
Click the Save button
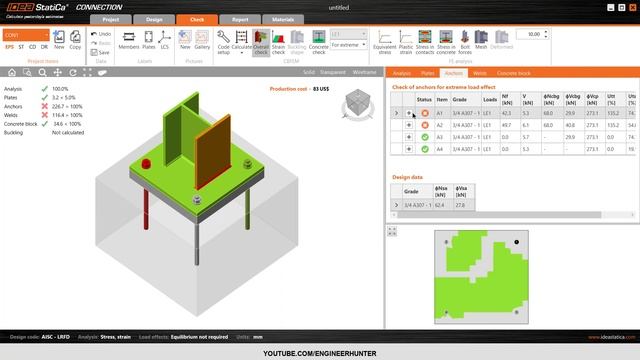[100, 53]
